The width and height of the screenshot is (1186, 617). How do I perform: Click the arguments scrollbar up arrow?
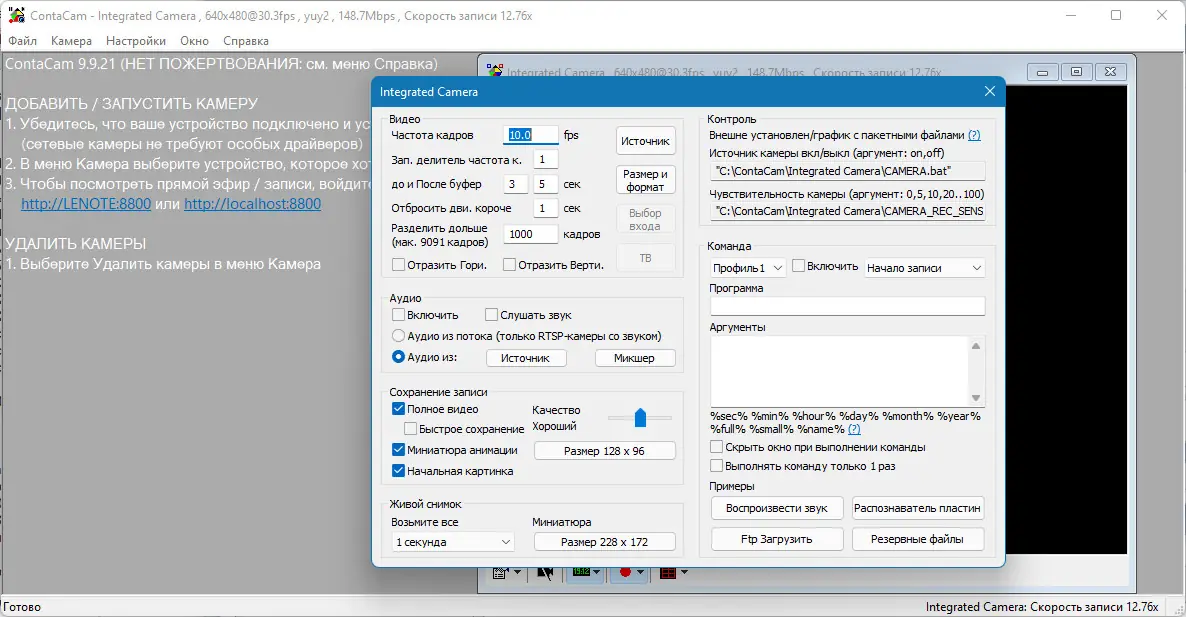(x=976, y=346)
